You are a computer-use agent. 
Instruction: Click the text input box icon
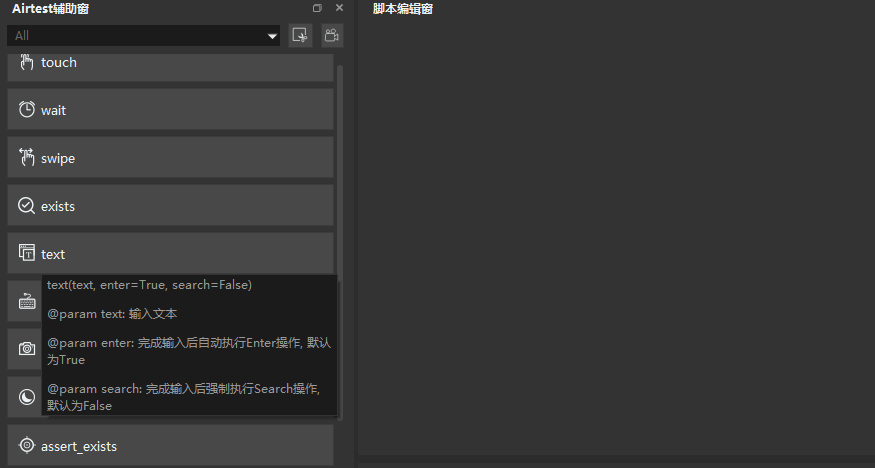point(26,253)
